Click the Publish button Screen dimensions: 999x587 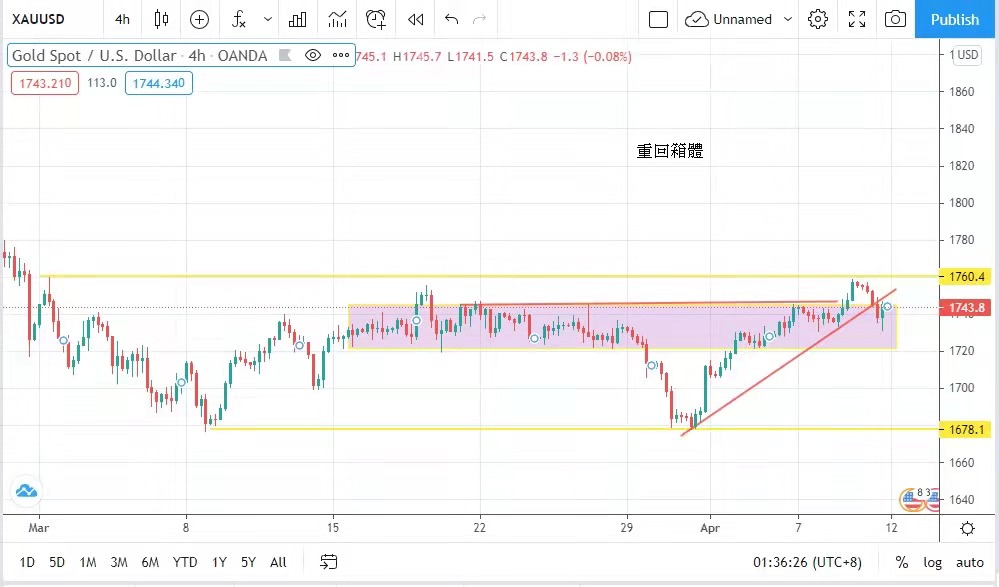click(x=955, y=19)
